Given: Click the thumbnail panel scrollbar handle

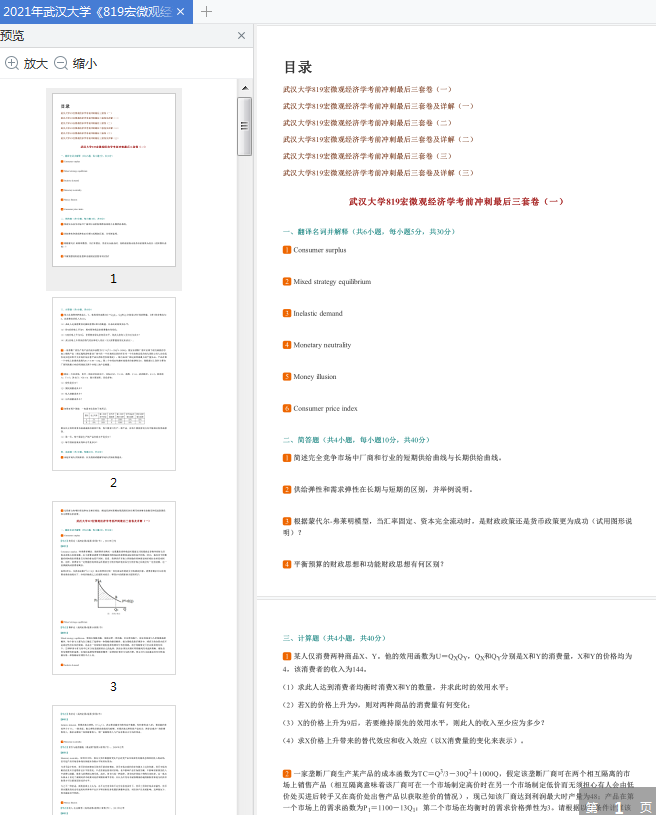Looking at the screenshot, I should tap(244, 126).
